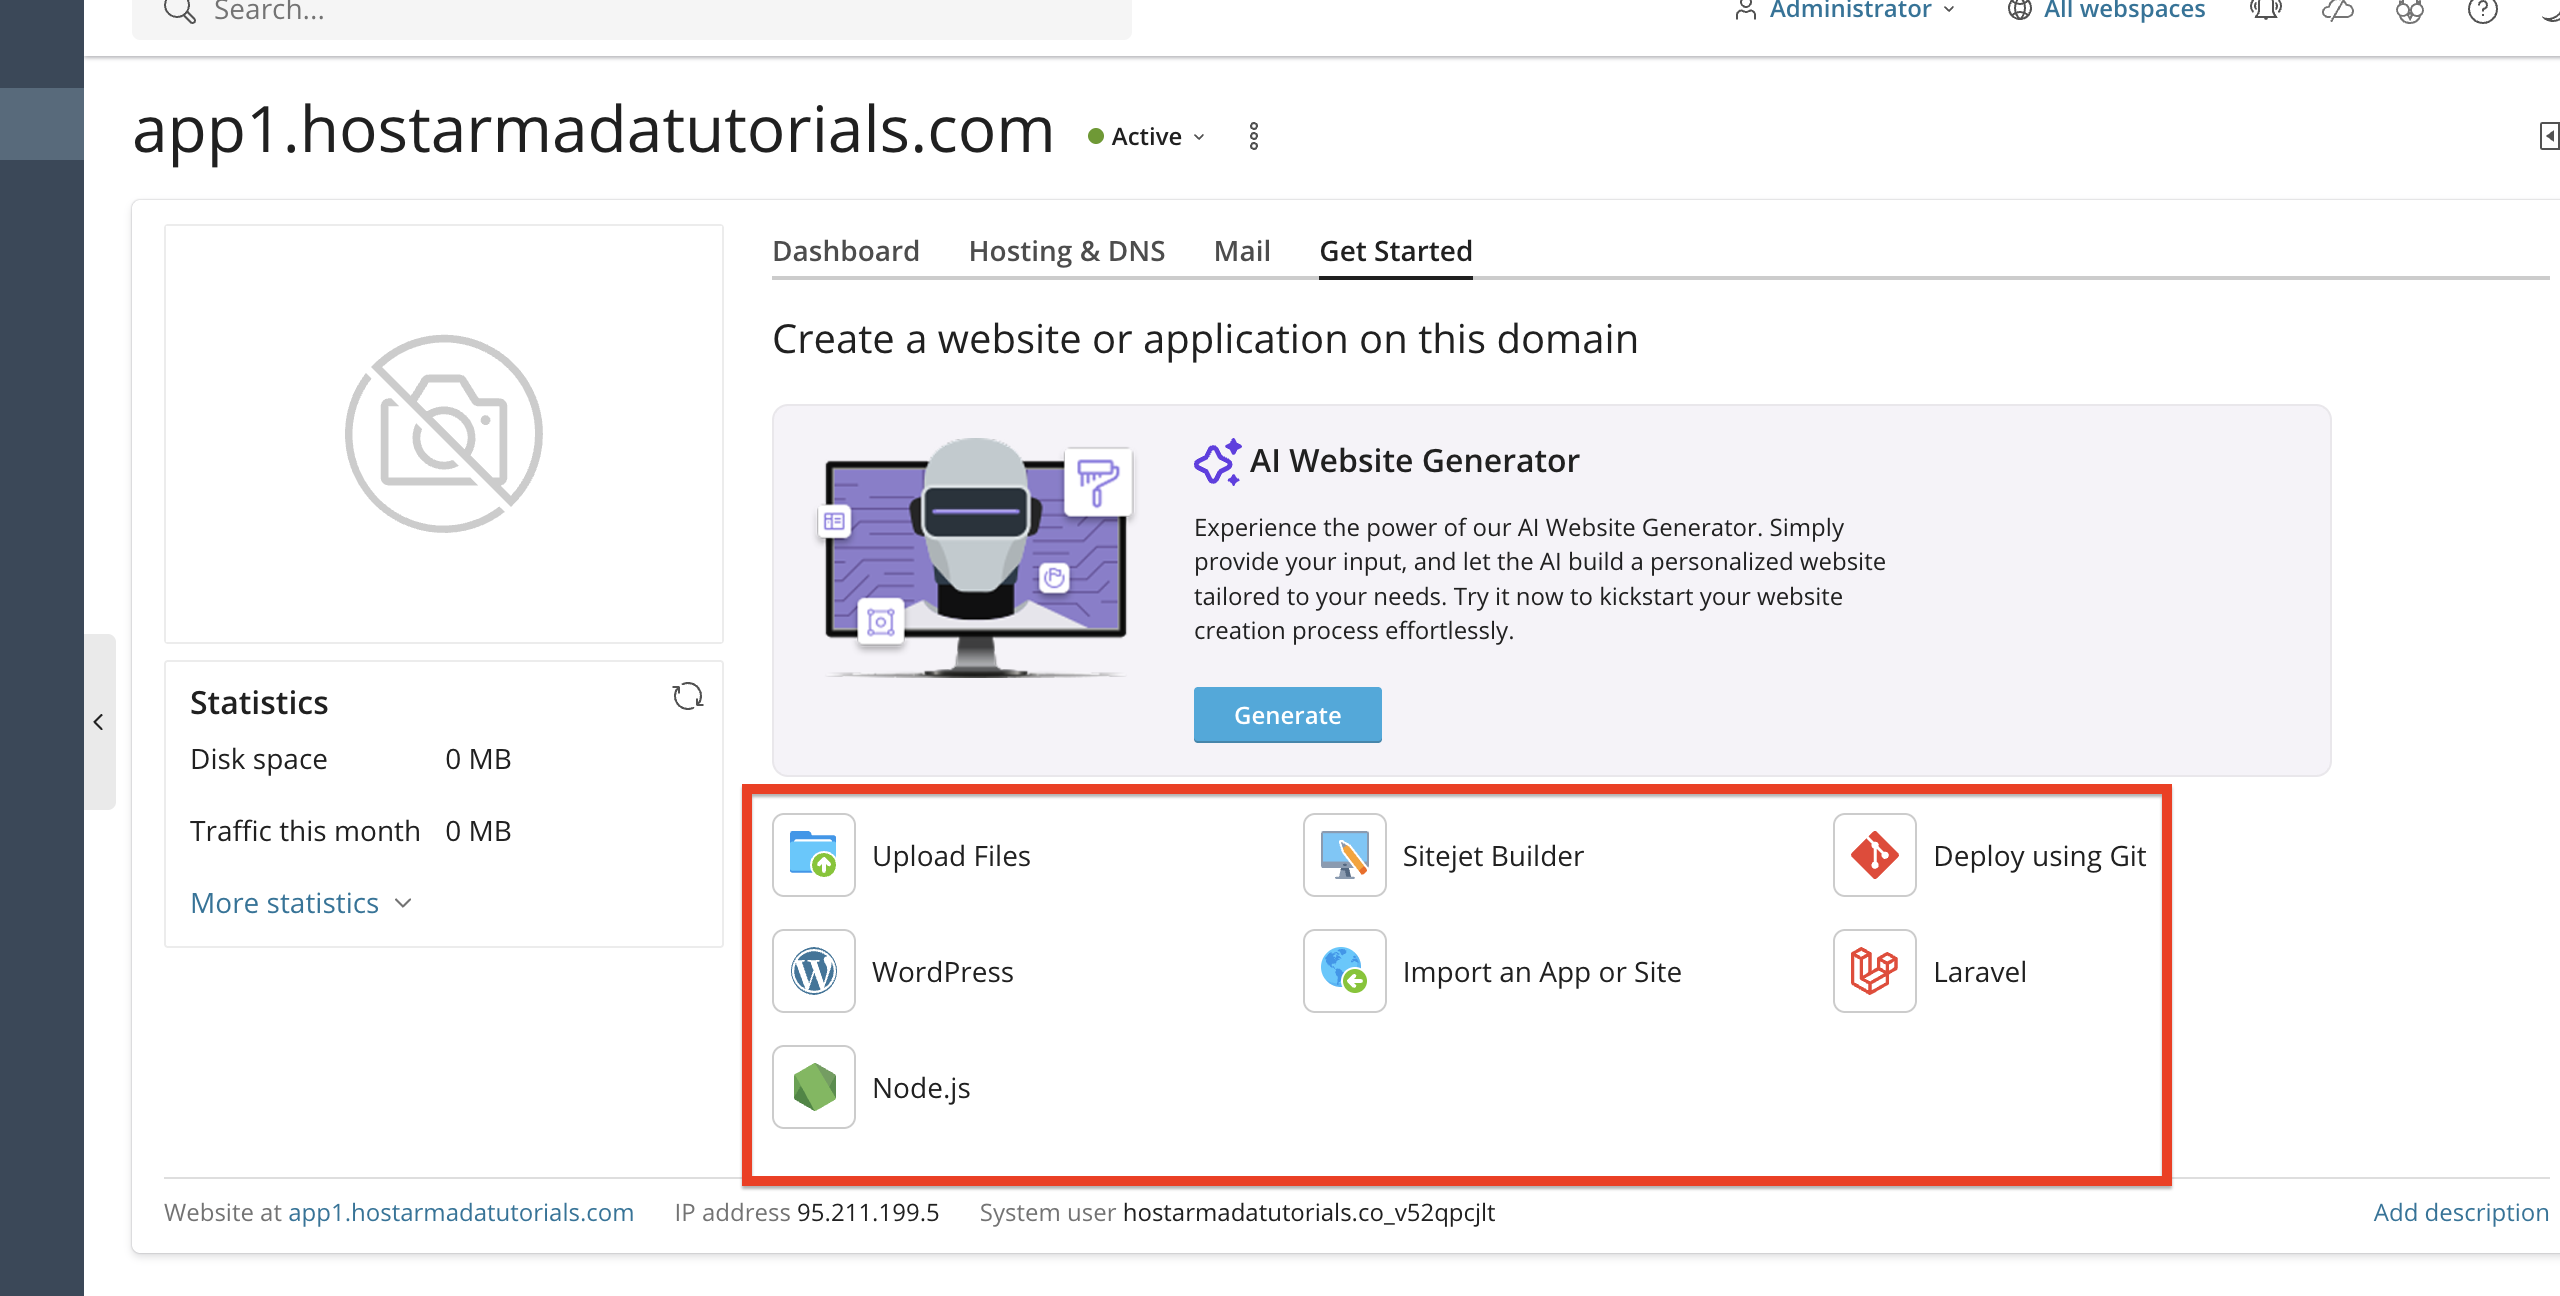The width and height of the screenshot is (2560, 1296).
Task: Select the Get Started tab
Action: click(x=1396, y=251)
